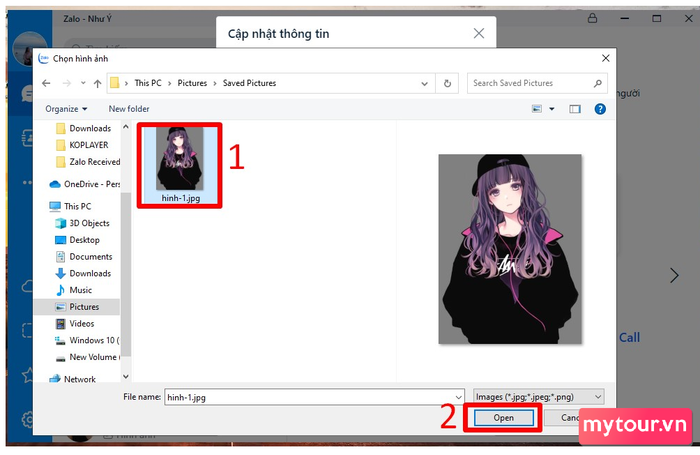Click This PC in the address path
This screenshot has width=700, height=455.
[148, 83]
